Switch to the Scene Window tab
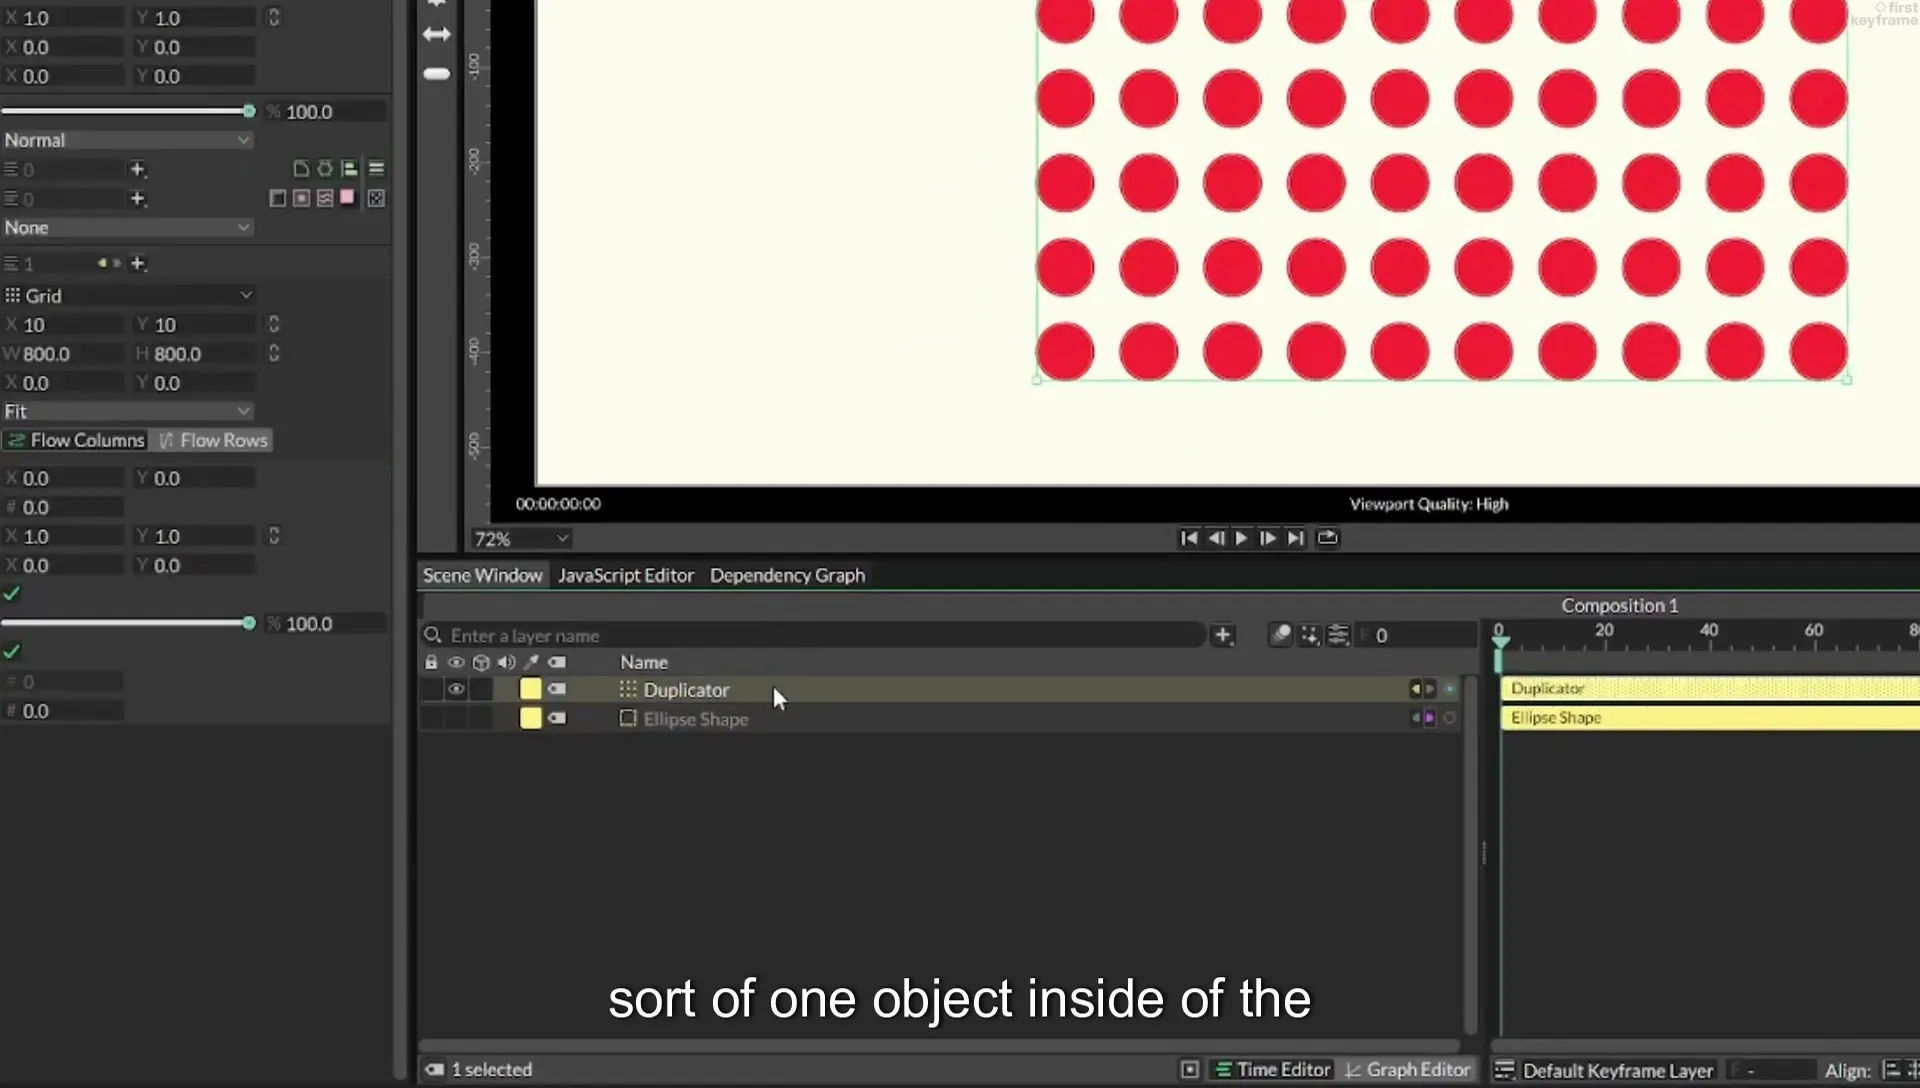The width and height of the screenshot is (1920, 1088). point(482,575)
